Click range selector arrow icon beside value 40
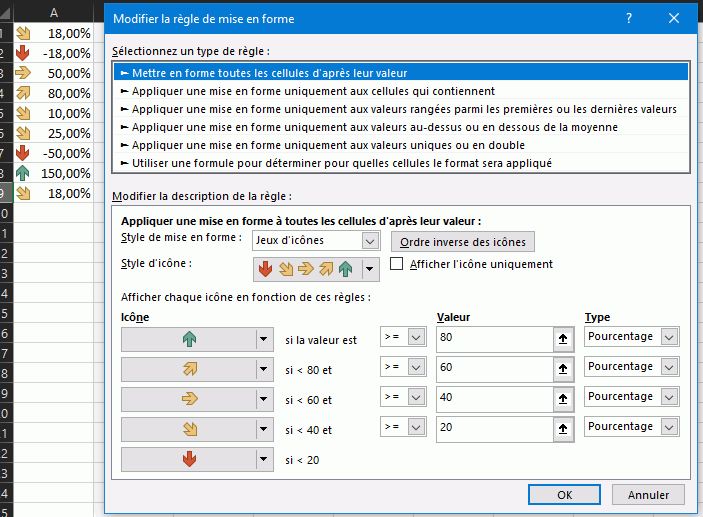 (564, 400)
